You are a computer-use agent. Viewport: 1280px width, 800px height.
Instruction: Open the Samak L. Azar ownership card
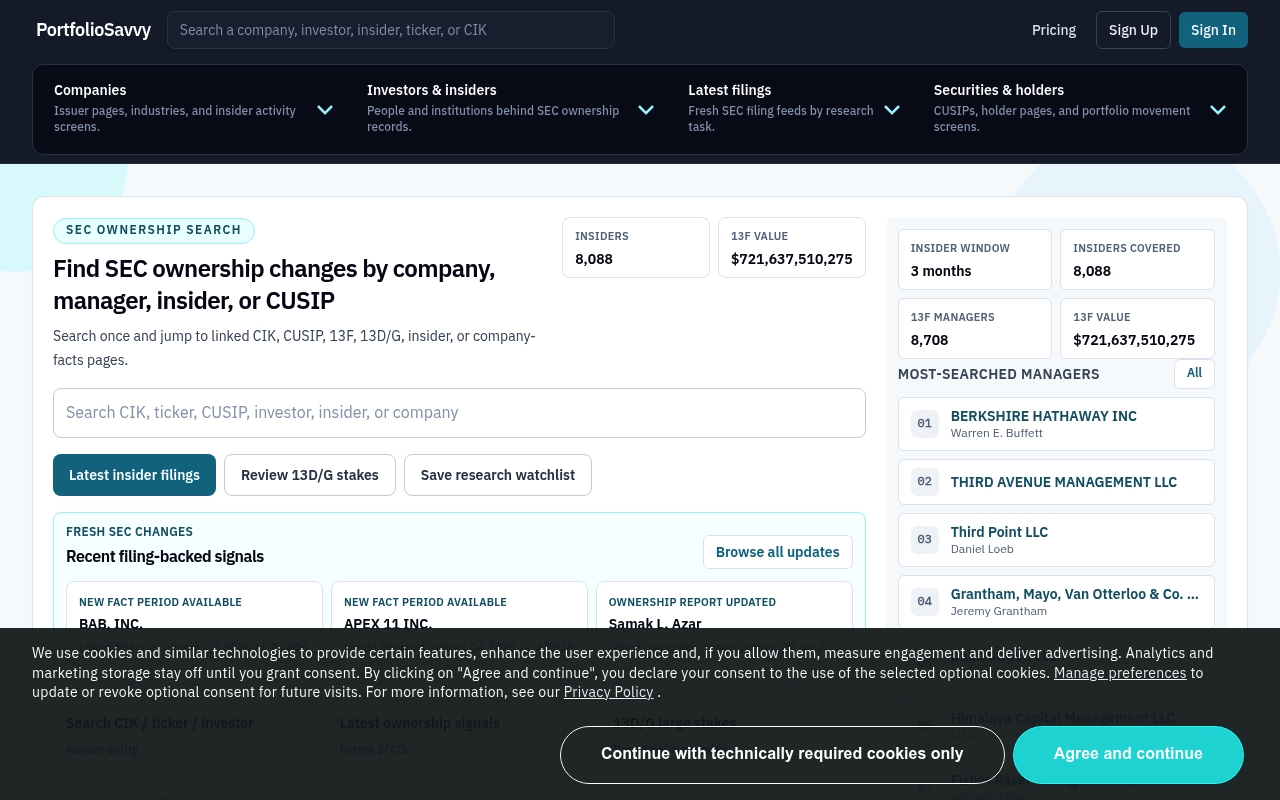coord(724,606)
